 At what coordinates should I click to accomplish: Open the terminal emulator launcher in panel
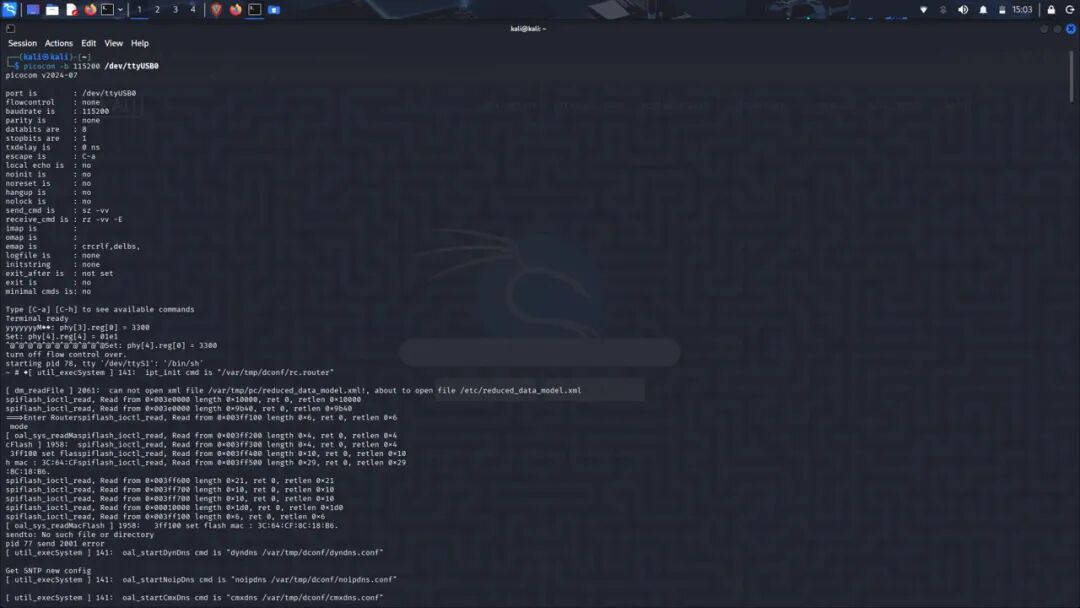[108, 10]
